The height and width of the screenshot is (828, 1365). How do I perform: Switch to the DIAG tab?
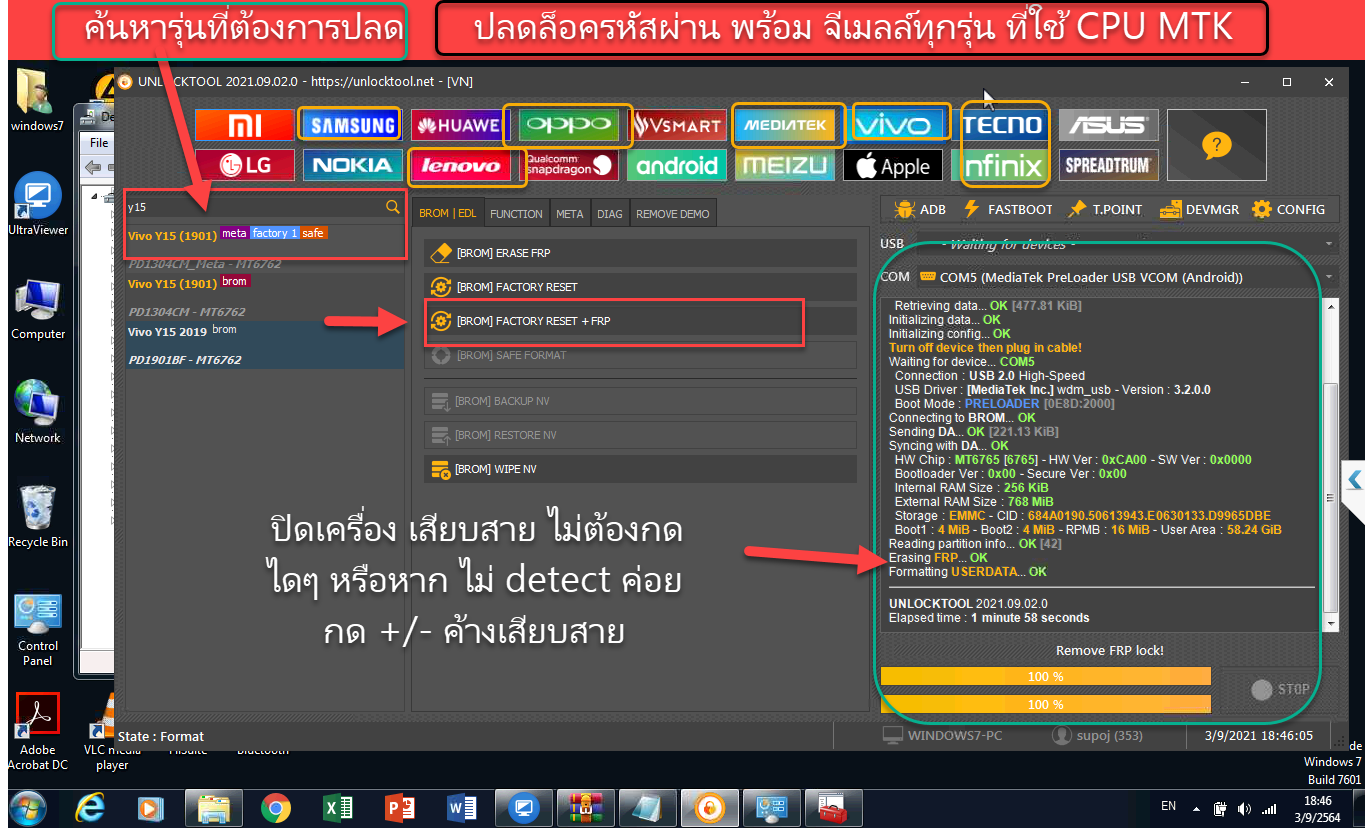tap(609, 213)
